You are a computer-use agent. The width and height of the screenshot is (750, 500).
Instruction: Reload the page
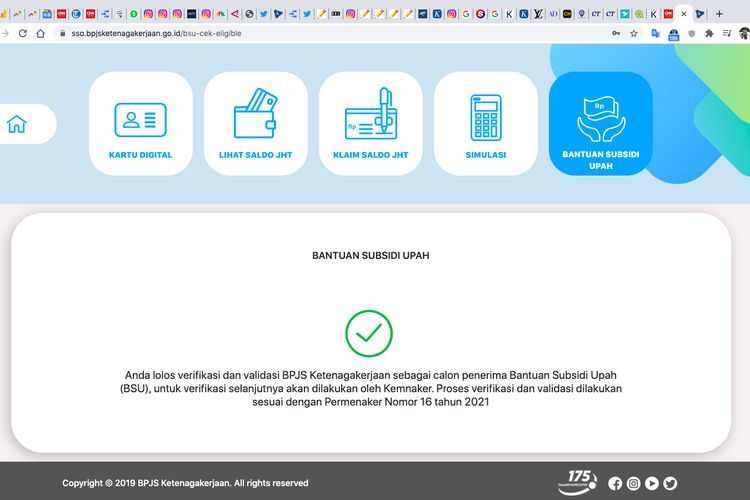[x=21, y=33]
